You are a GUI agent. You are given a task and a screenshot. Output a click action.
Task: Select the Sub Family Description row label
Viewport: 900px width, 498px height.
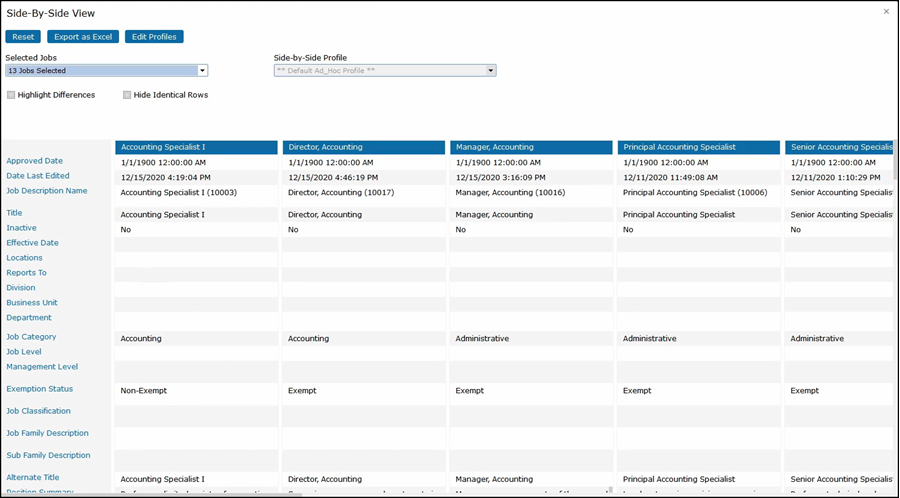pyautogui.click(x=49, y=455)
